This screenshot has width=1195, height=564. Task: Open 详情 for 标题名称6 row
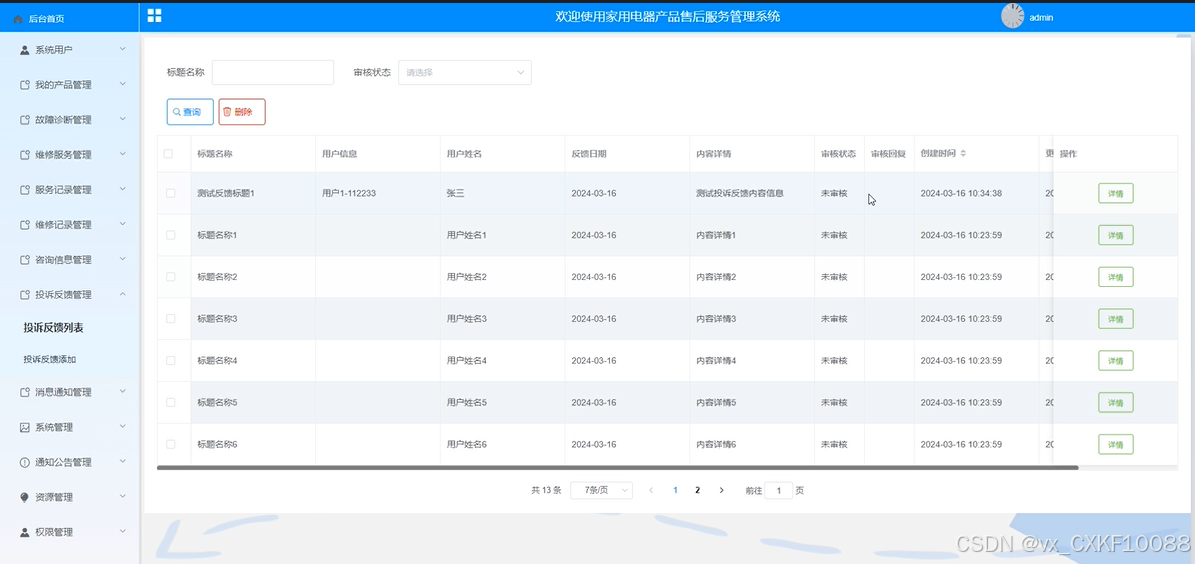tap(1116, 444)
